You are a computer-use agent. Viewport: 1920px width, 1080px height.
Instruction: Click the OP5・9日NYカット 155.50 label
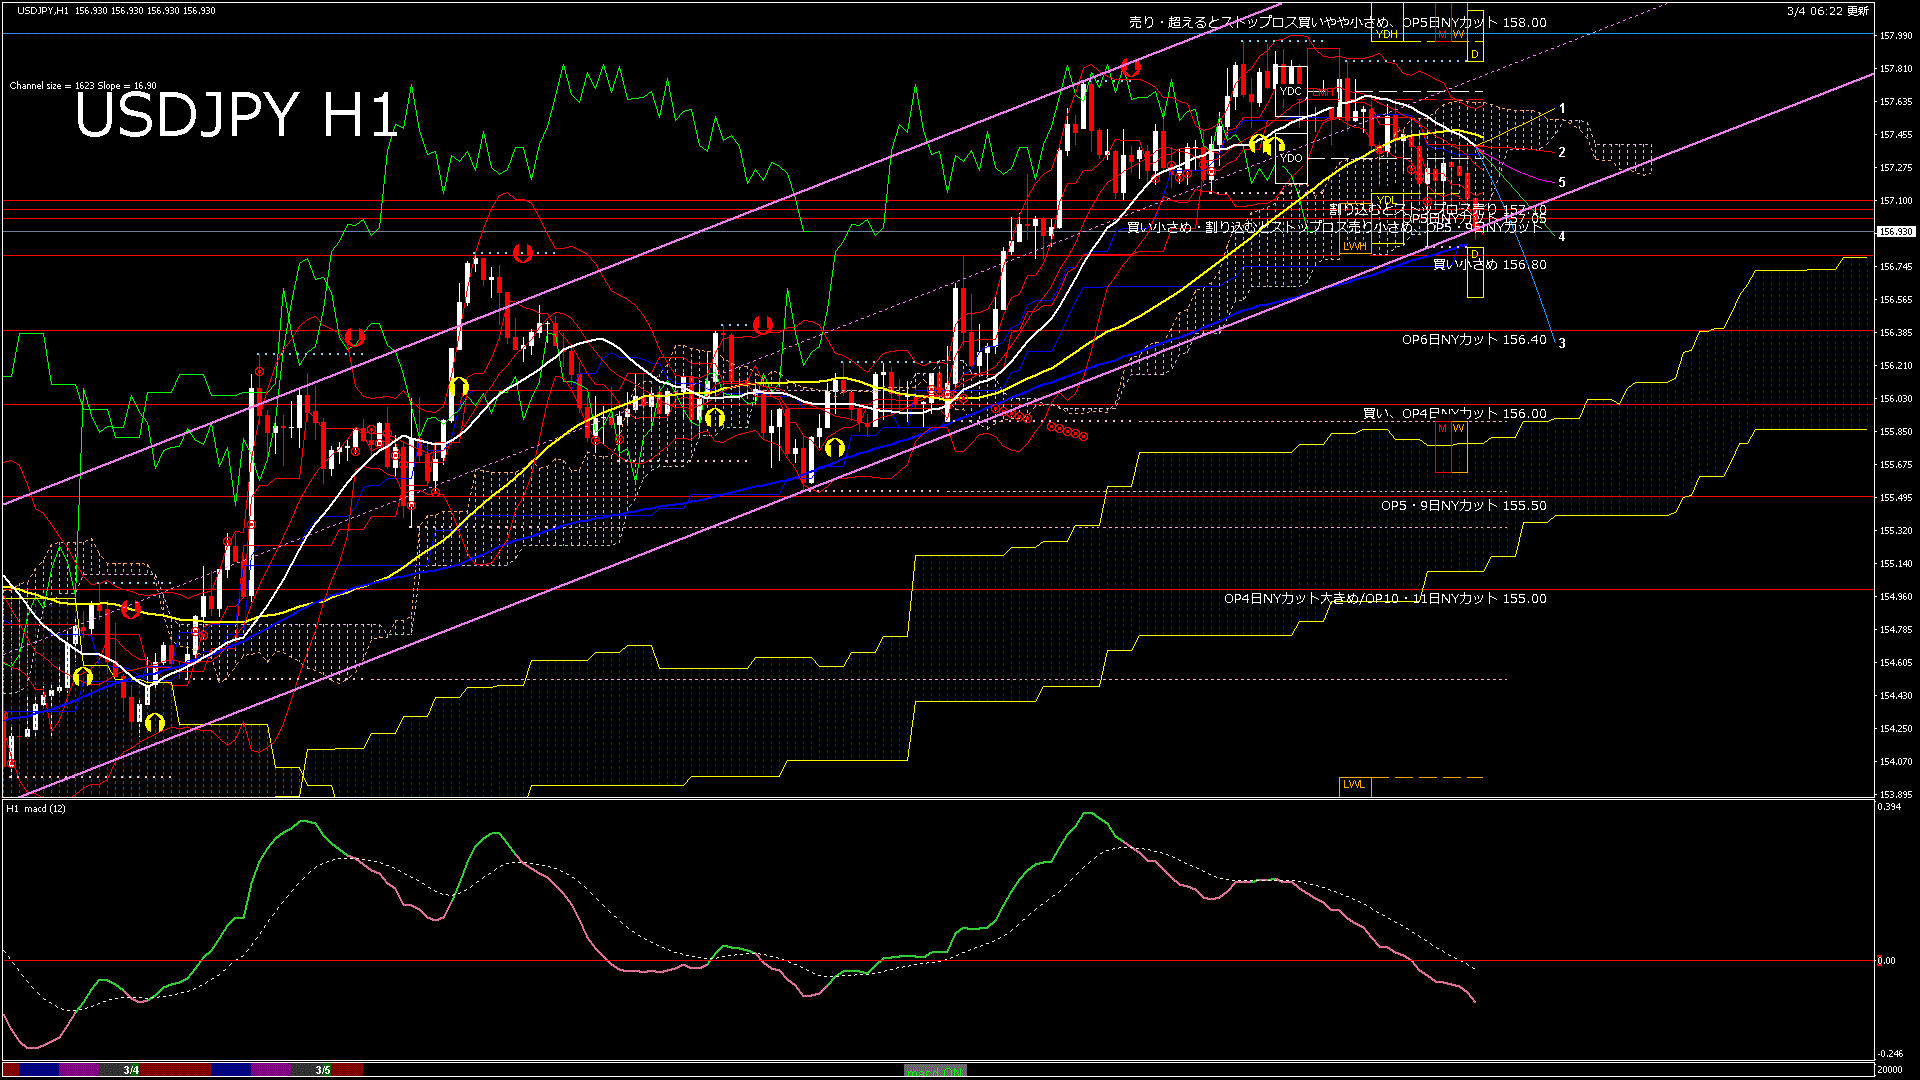click(1463, 506)
